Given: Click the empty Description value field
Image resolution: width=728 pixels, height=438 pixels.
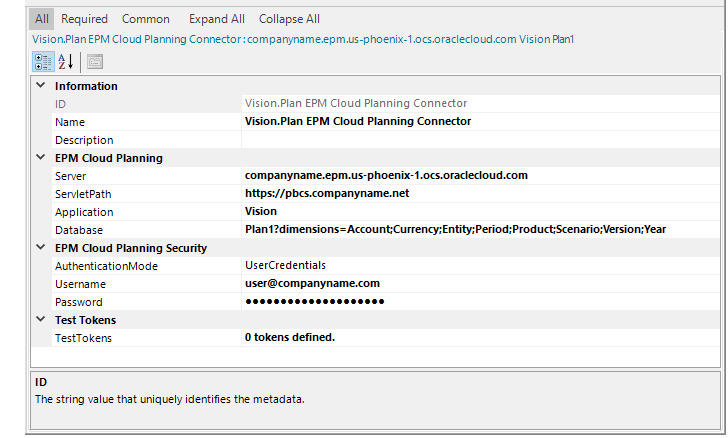Looking at the screenshot, I should tap(481, 140).
